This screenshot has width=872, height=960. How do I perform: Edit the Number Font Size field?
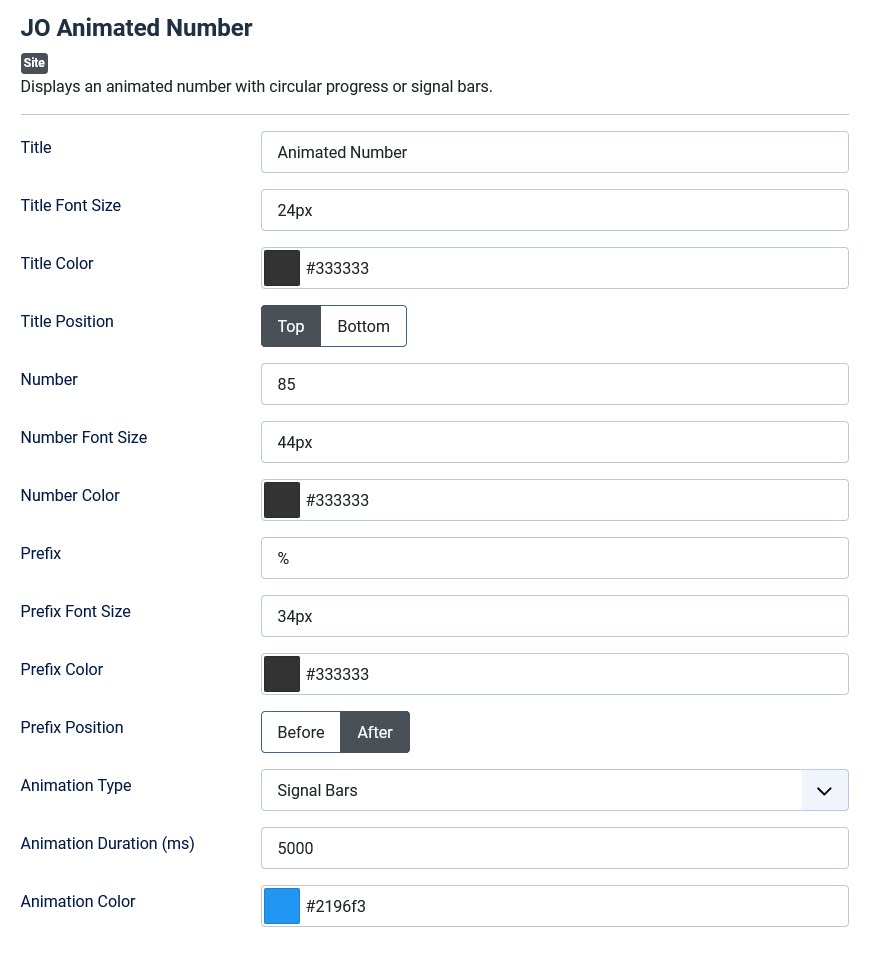(554, 442)
